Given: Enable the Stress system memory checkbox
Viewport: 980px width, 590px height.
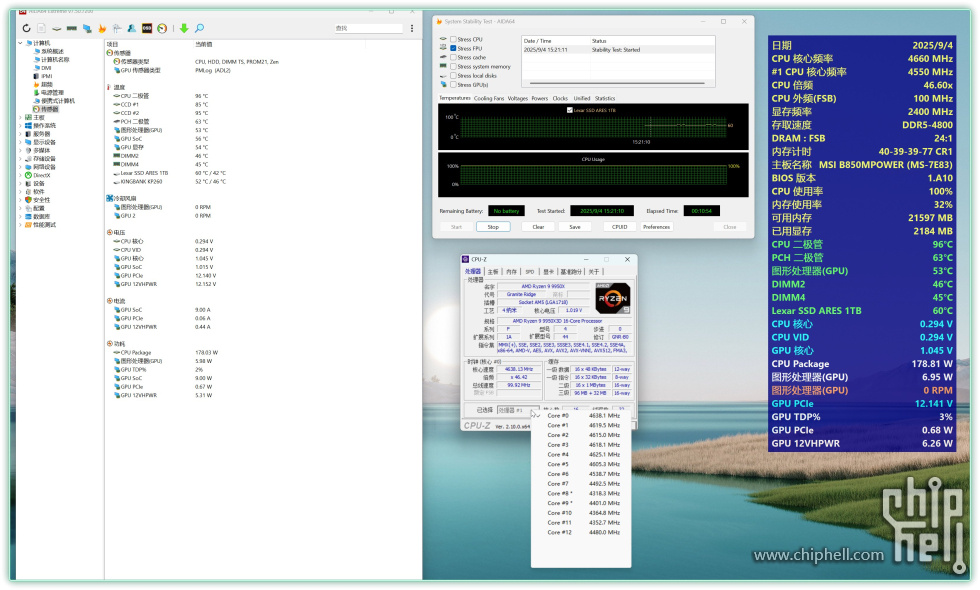Looking at the screenshot, I should click(x=453, y=66).
